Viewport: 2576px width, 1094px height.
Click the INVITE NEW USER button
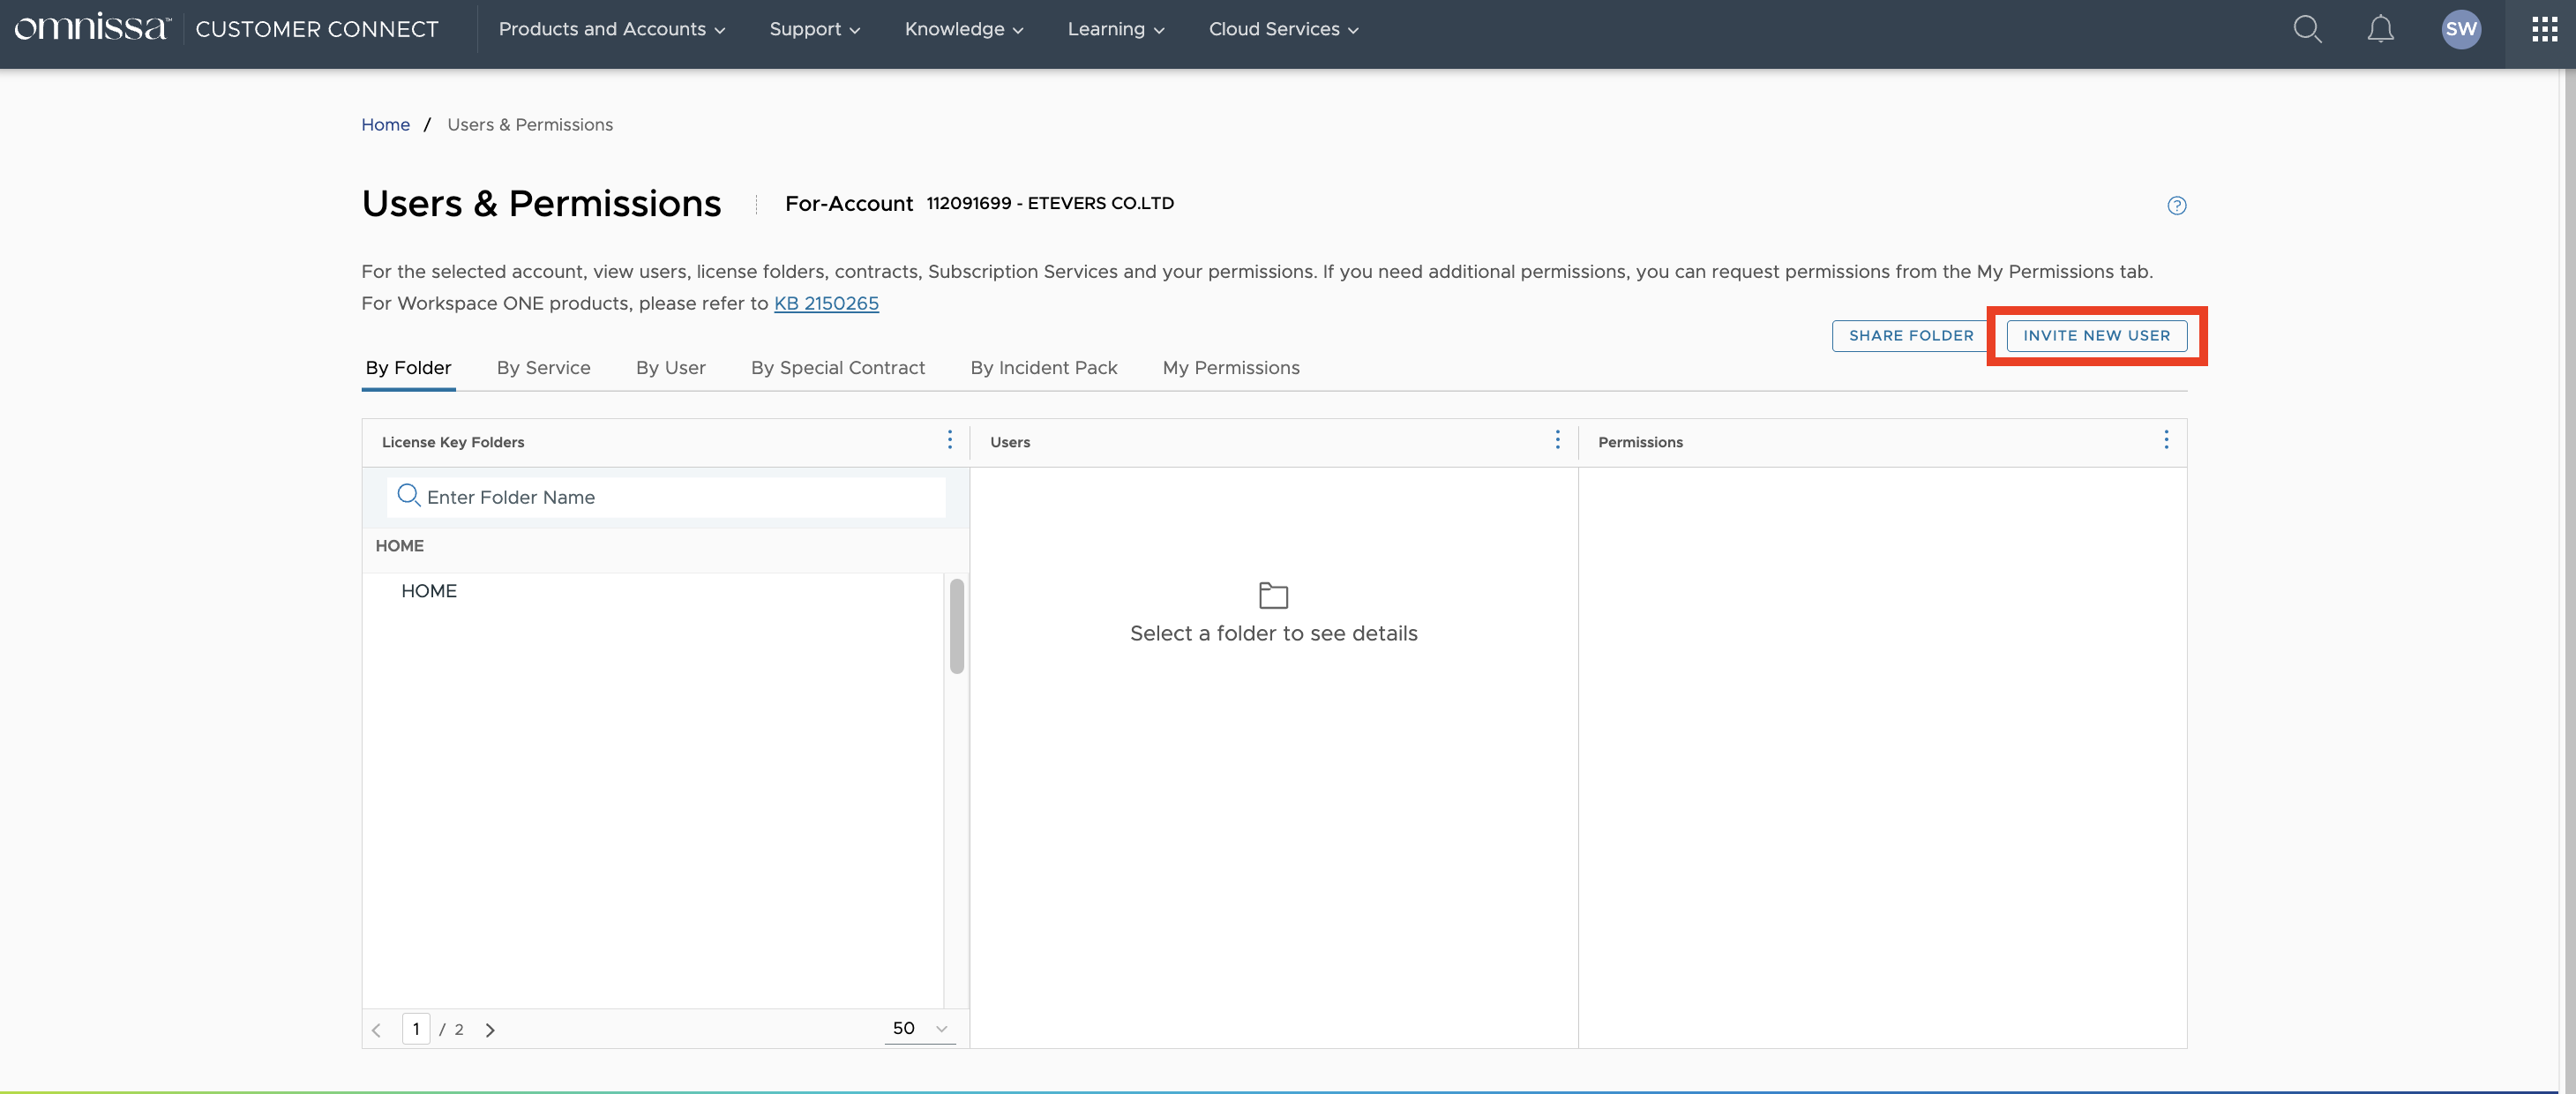pyautogui.click(x=2096, y=336)
